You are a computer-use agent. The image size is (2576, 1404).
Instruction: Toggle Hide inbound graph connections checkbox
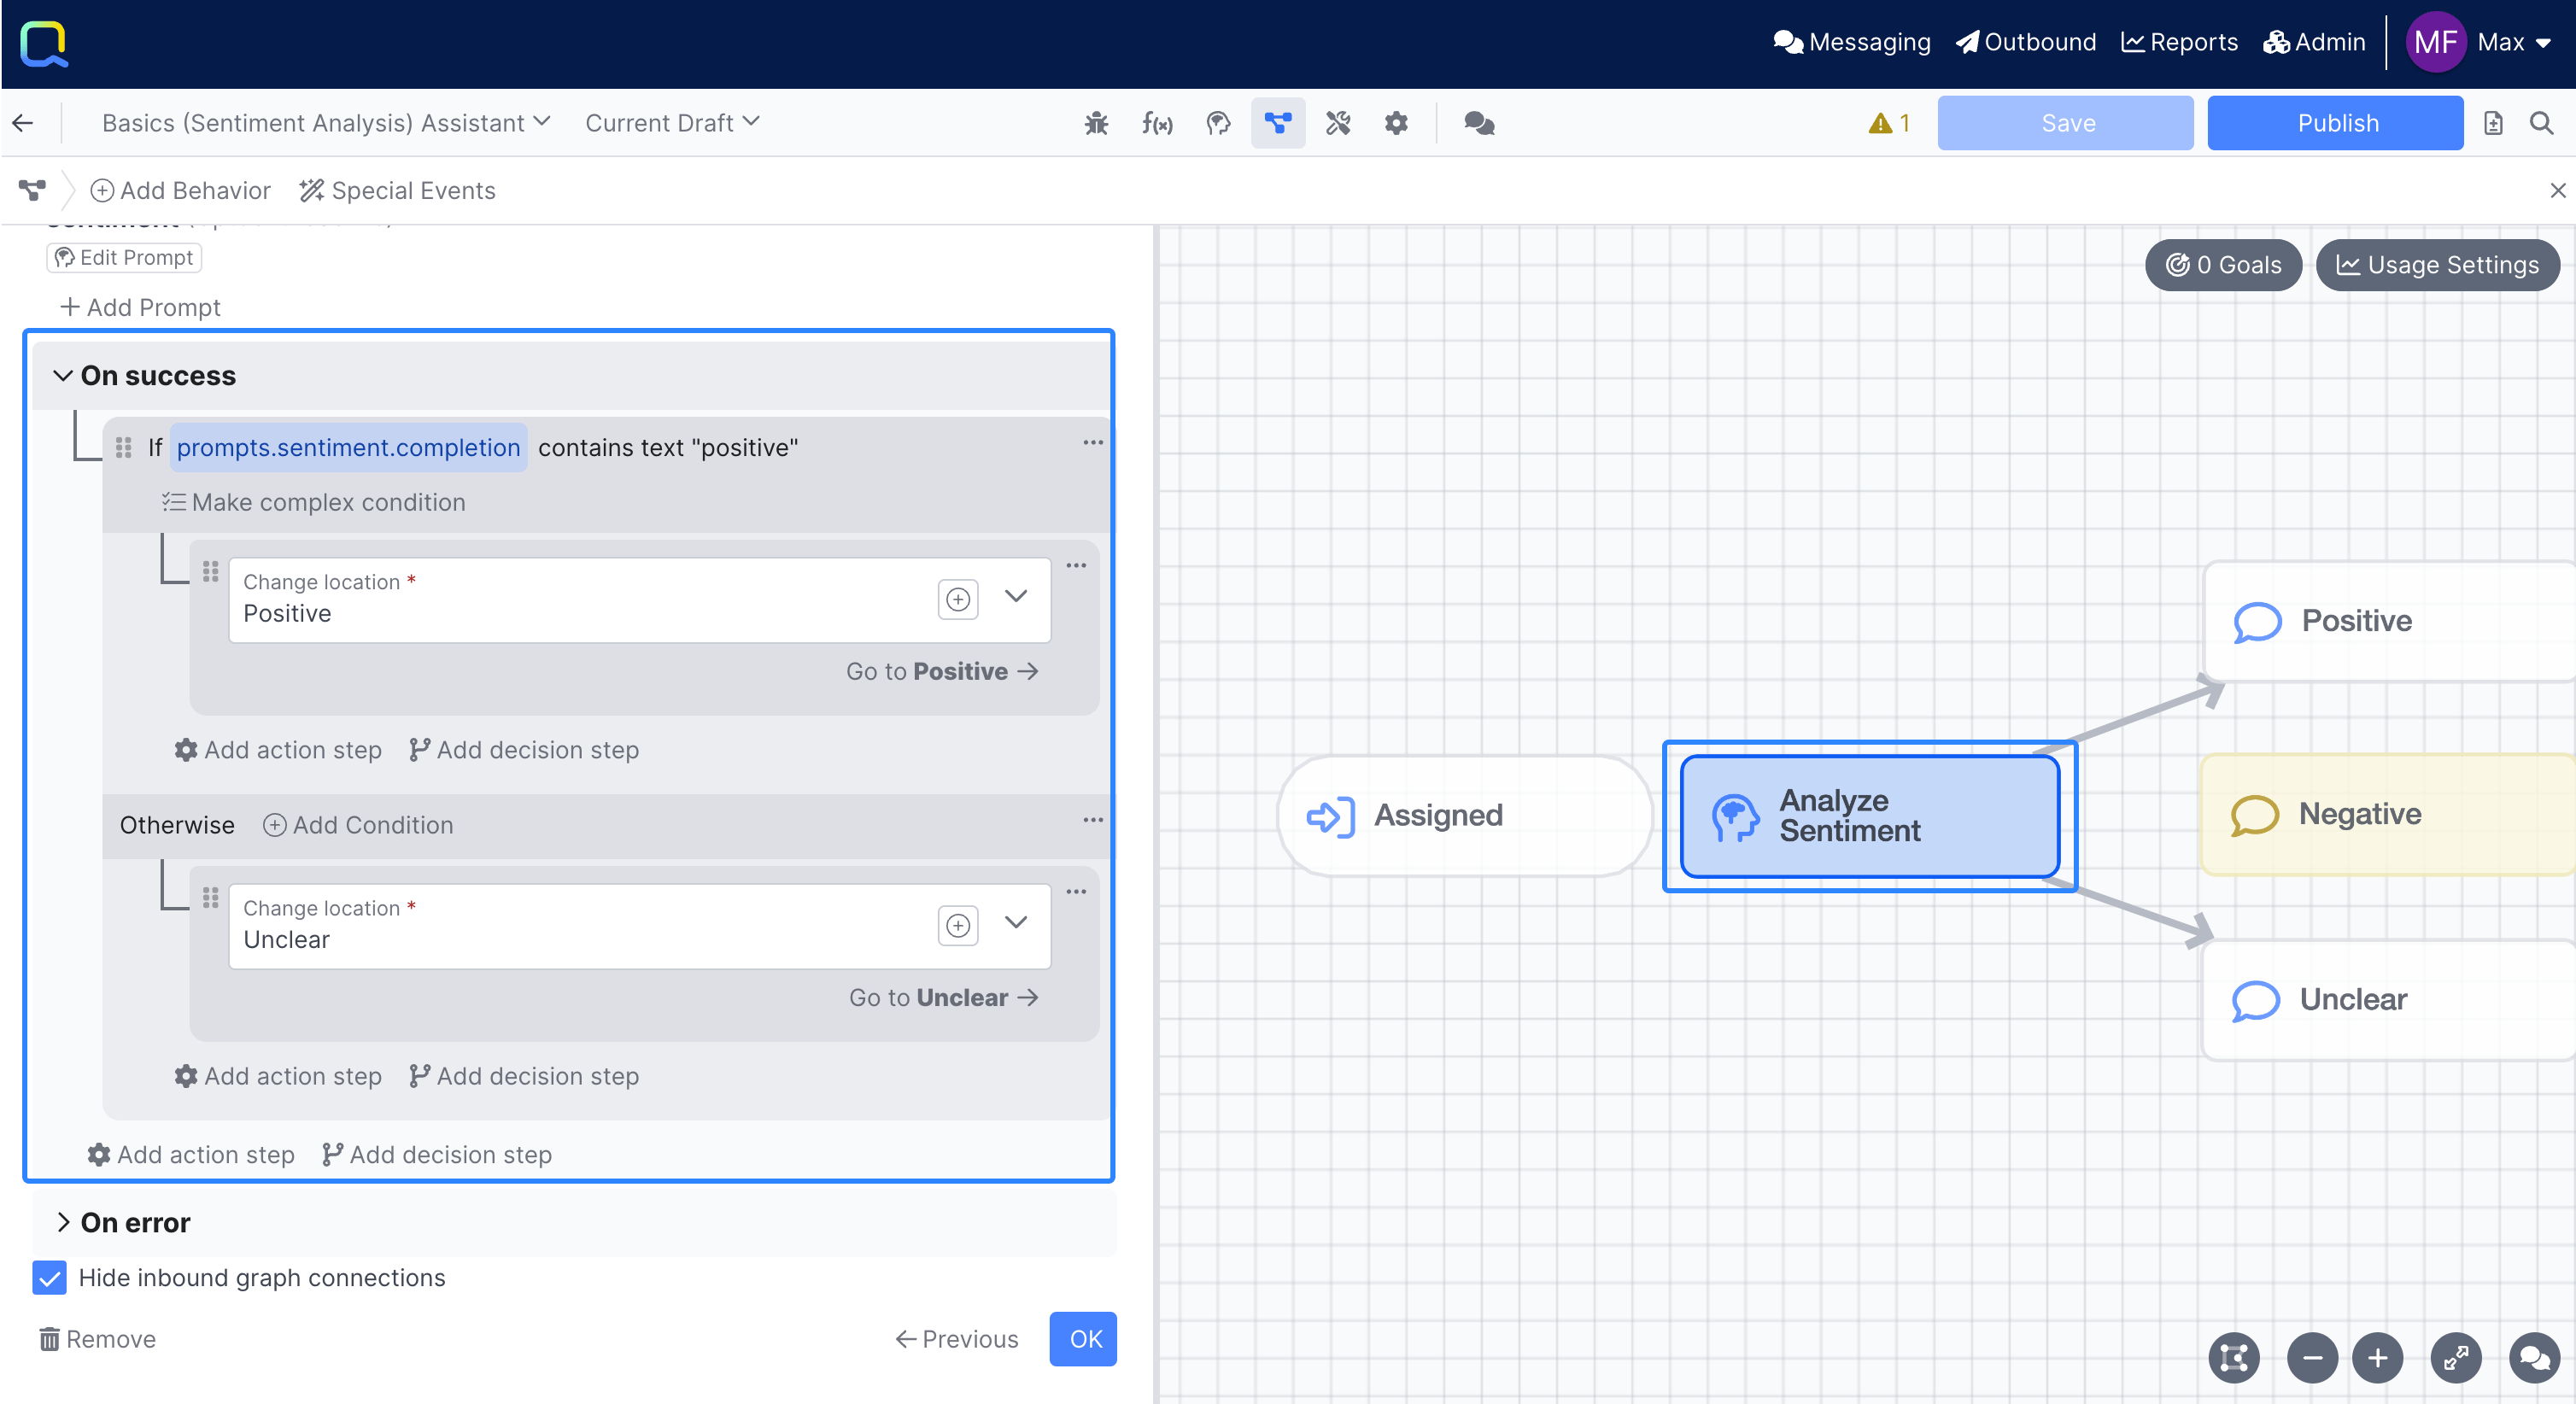(49, 1277)
